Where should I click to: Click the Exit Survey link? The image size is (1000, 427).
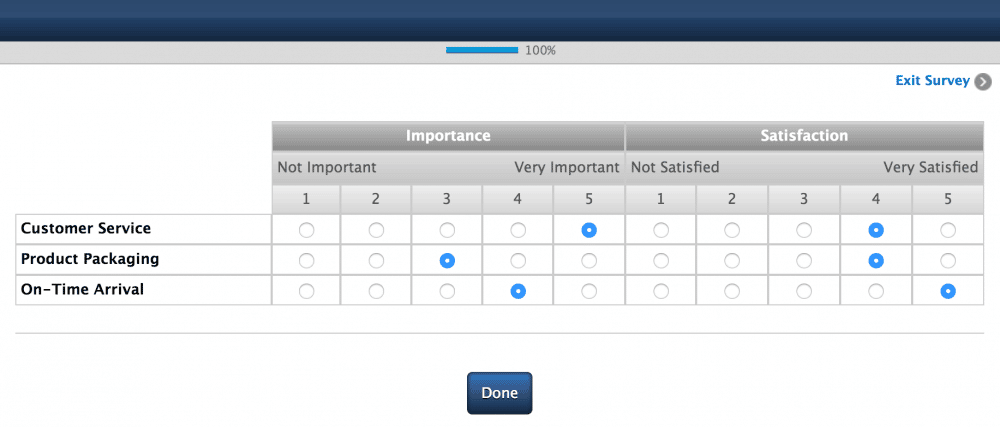(x=932, y=81)
